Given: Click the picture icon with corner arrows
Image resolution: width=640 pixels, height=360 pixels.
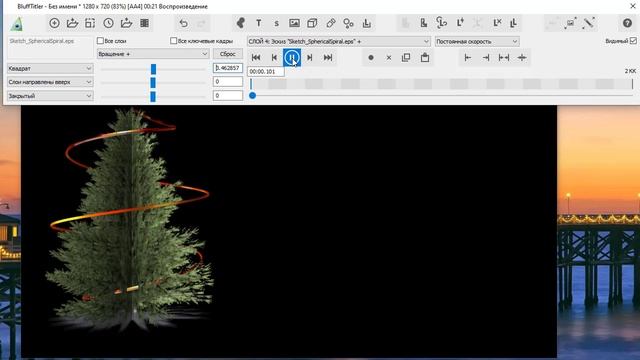Looking at the screenshot, I should coord(570,23).
